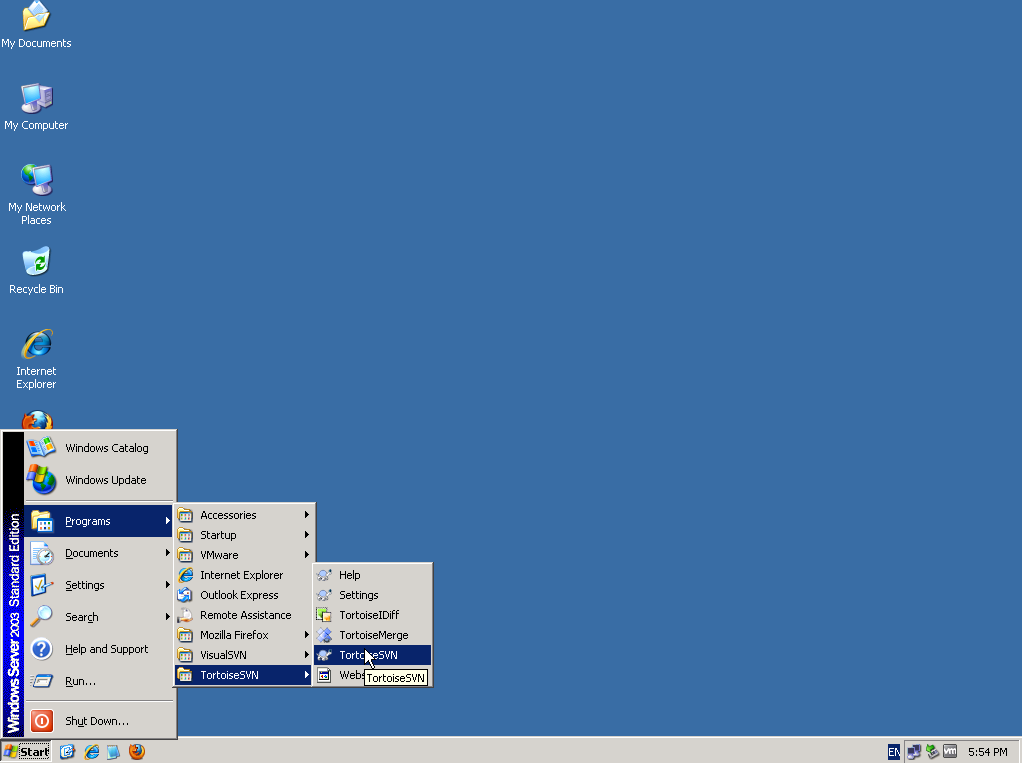Click the Remote Assistance icon
Viewport: 1022px width, 763px height.
[x=185, y=614]
